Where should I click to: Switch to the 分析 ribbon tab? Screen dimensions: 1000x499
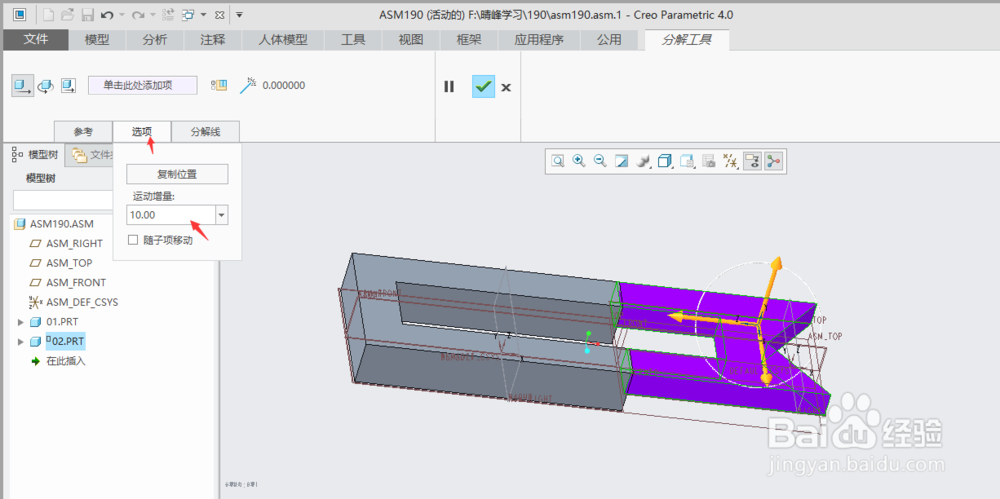(x=154, y=40)
